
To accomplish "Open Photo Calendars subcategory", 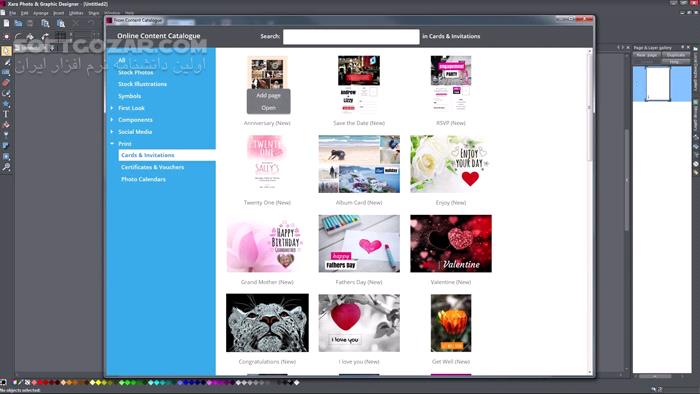I will (143, 179).
